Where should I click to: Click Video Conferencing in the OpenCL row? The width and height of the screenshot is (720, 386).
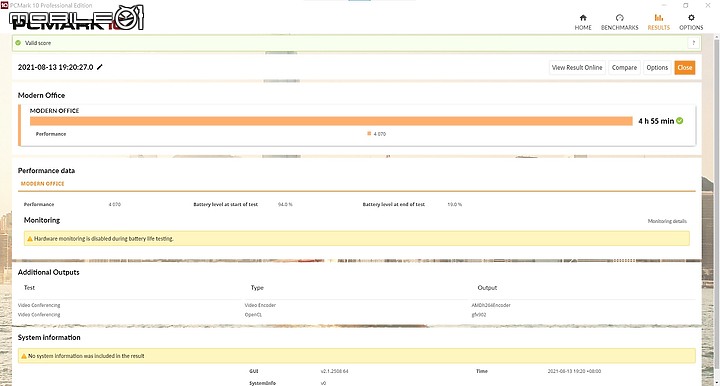[x=39, y=315]
